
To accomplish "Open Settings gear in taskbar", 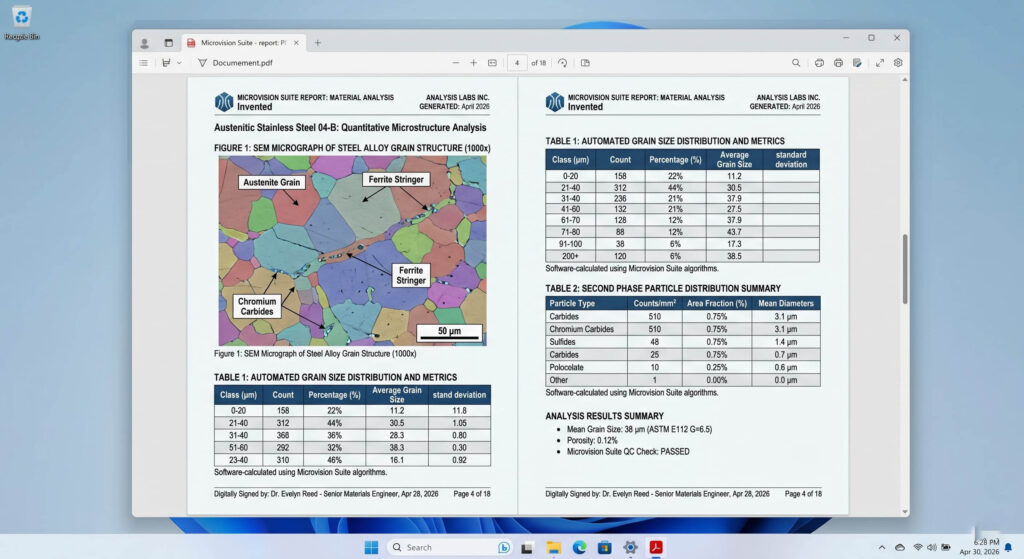I will (x=630, y=547).
